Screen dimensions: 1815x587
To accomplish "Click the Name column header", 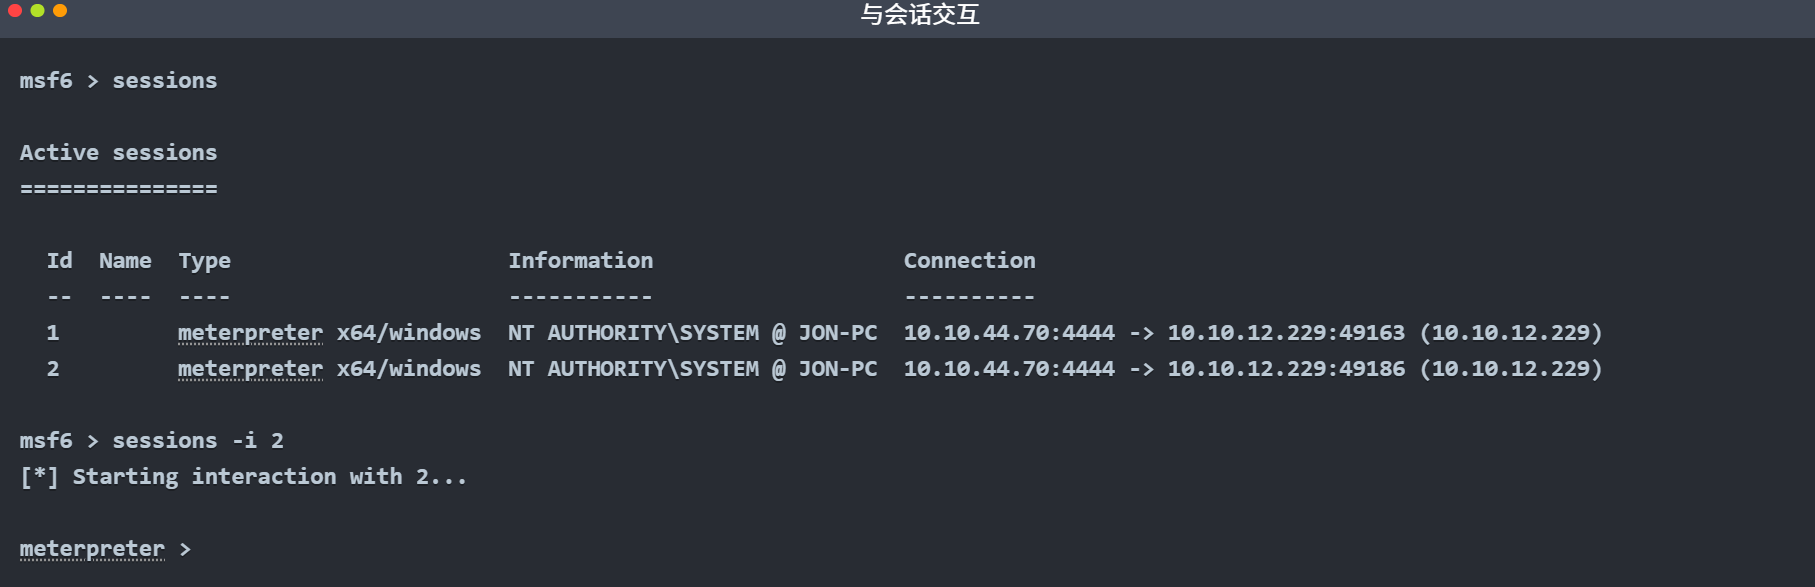I will [x=125, y=261].
